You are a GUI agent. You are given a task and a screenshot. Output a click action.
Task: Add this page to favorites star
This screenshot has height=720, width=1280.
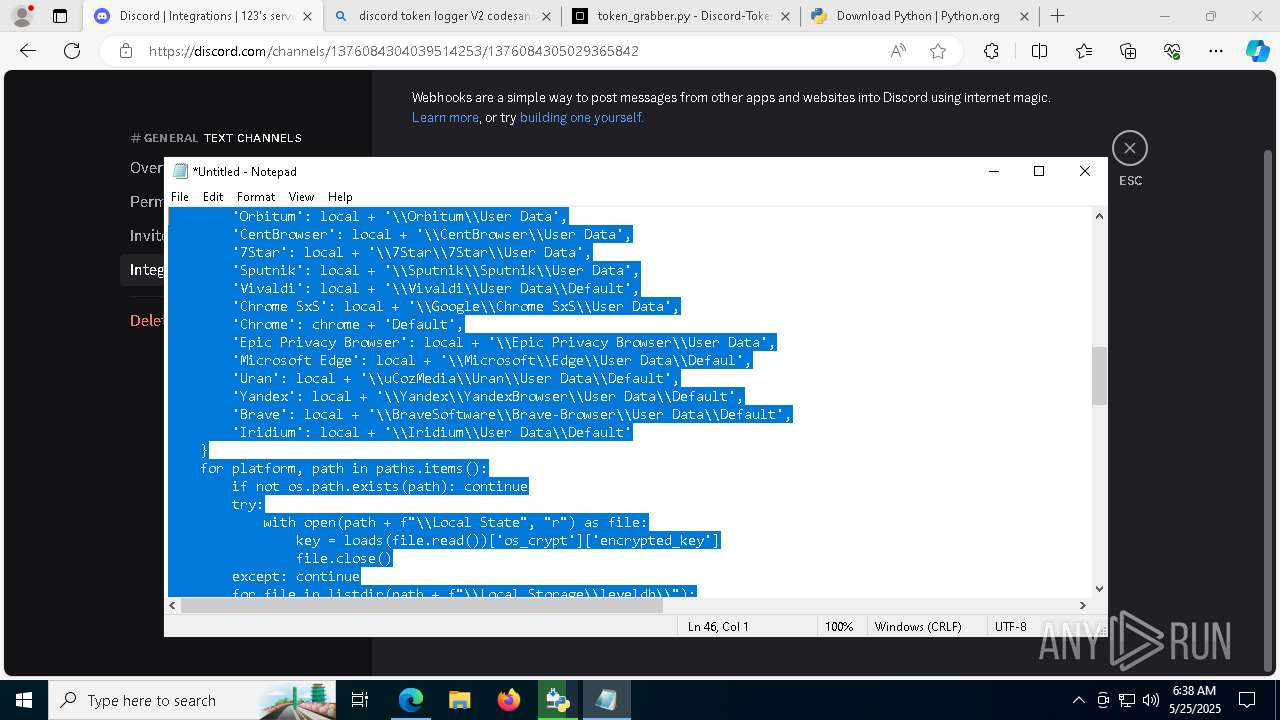[x=938, y=51]
